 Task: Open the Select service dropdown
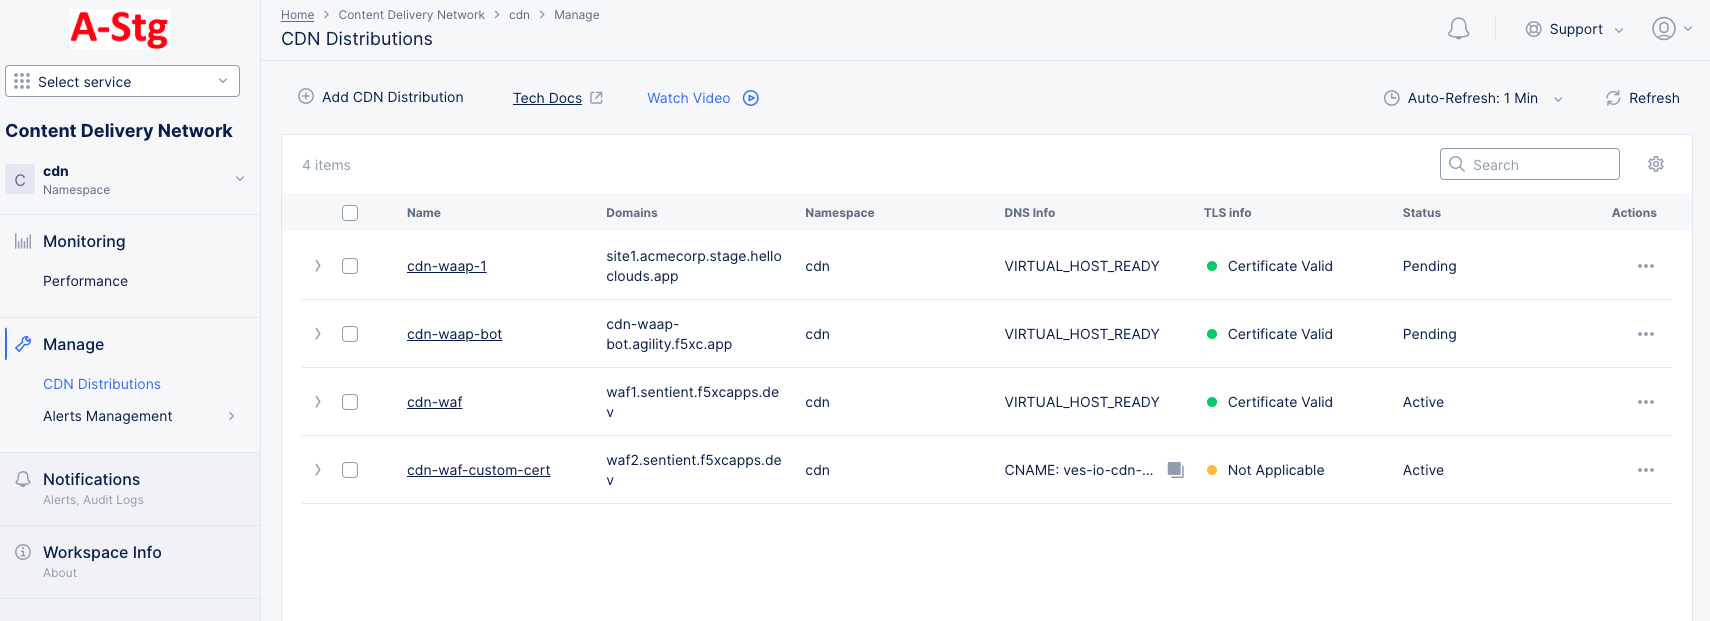(122, 82)
